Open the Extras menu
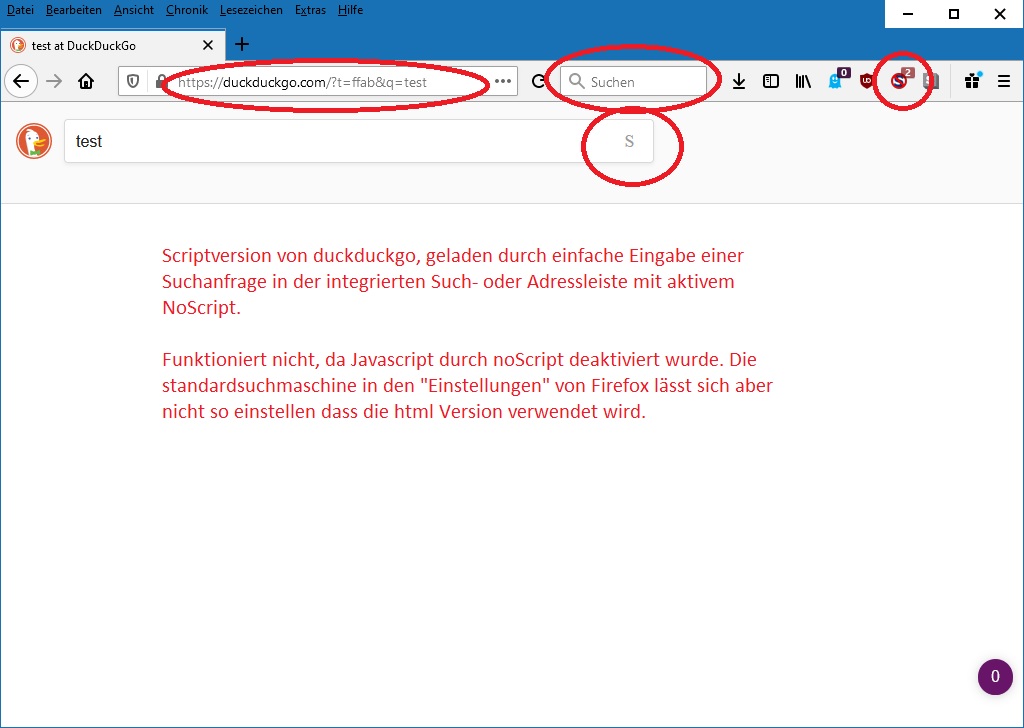Screen dimensions: 1024x728 310,10
